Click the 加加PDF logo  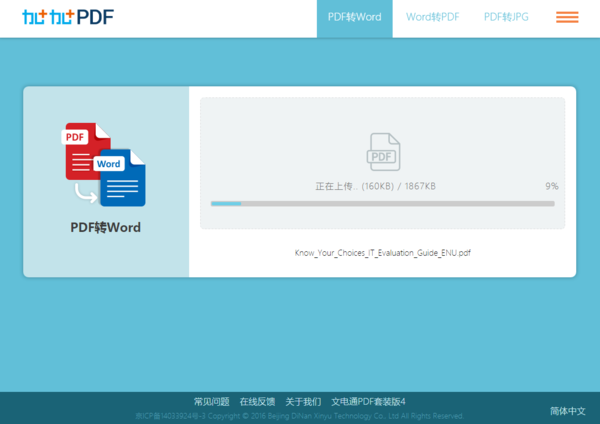[x=68, y=17]
